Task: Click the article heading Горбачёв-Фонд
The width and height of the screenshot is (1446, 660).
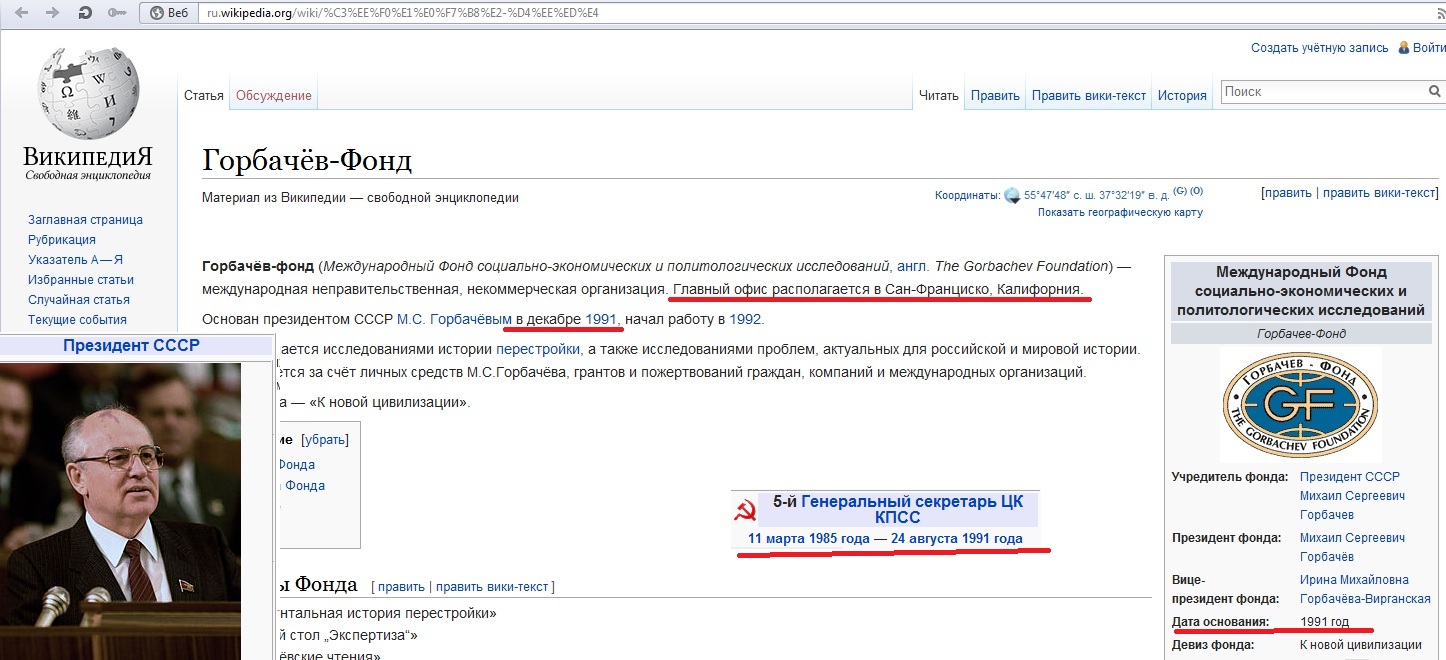Action: coord(307,161)
